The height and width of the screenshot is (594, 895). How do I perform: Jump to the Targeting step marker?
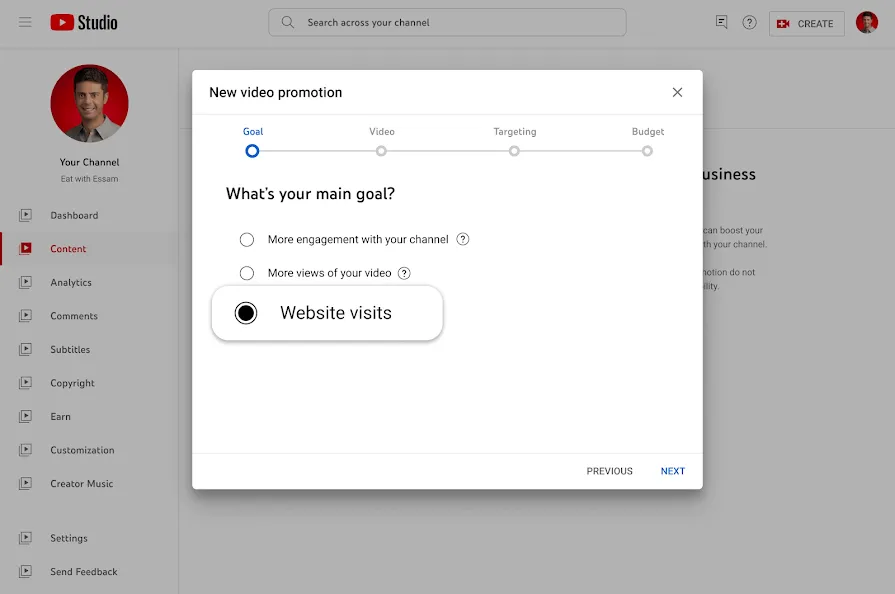point(514,151)
